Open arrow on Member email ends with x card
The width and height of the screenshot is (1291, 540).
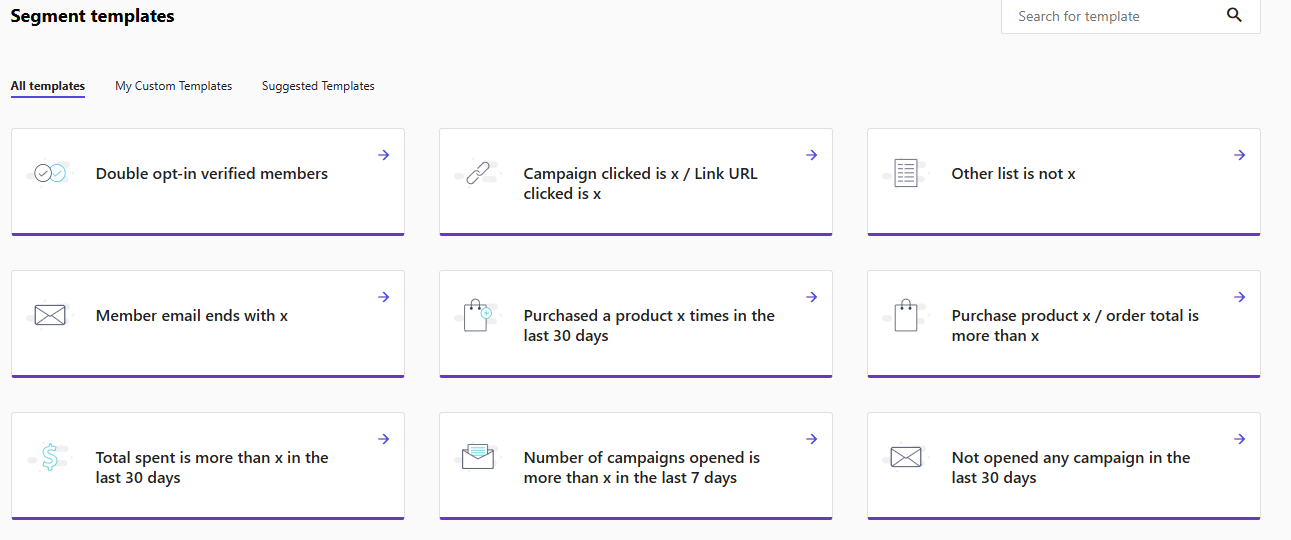[384, 297]
